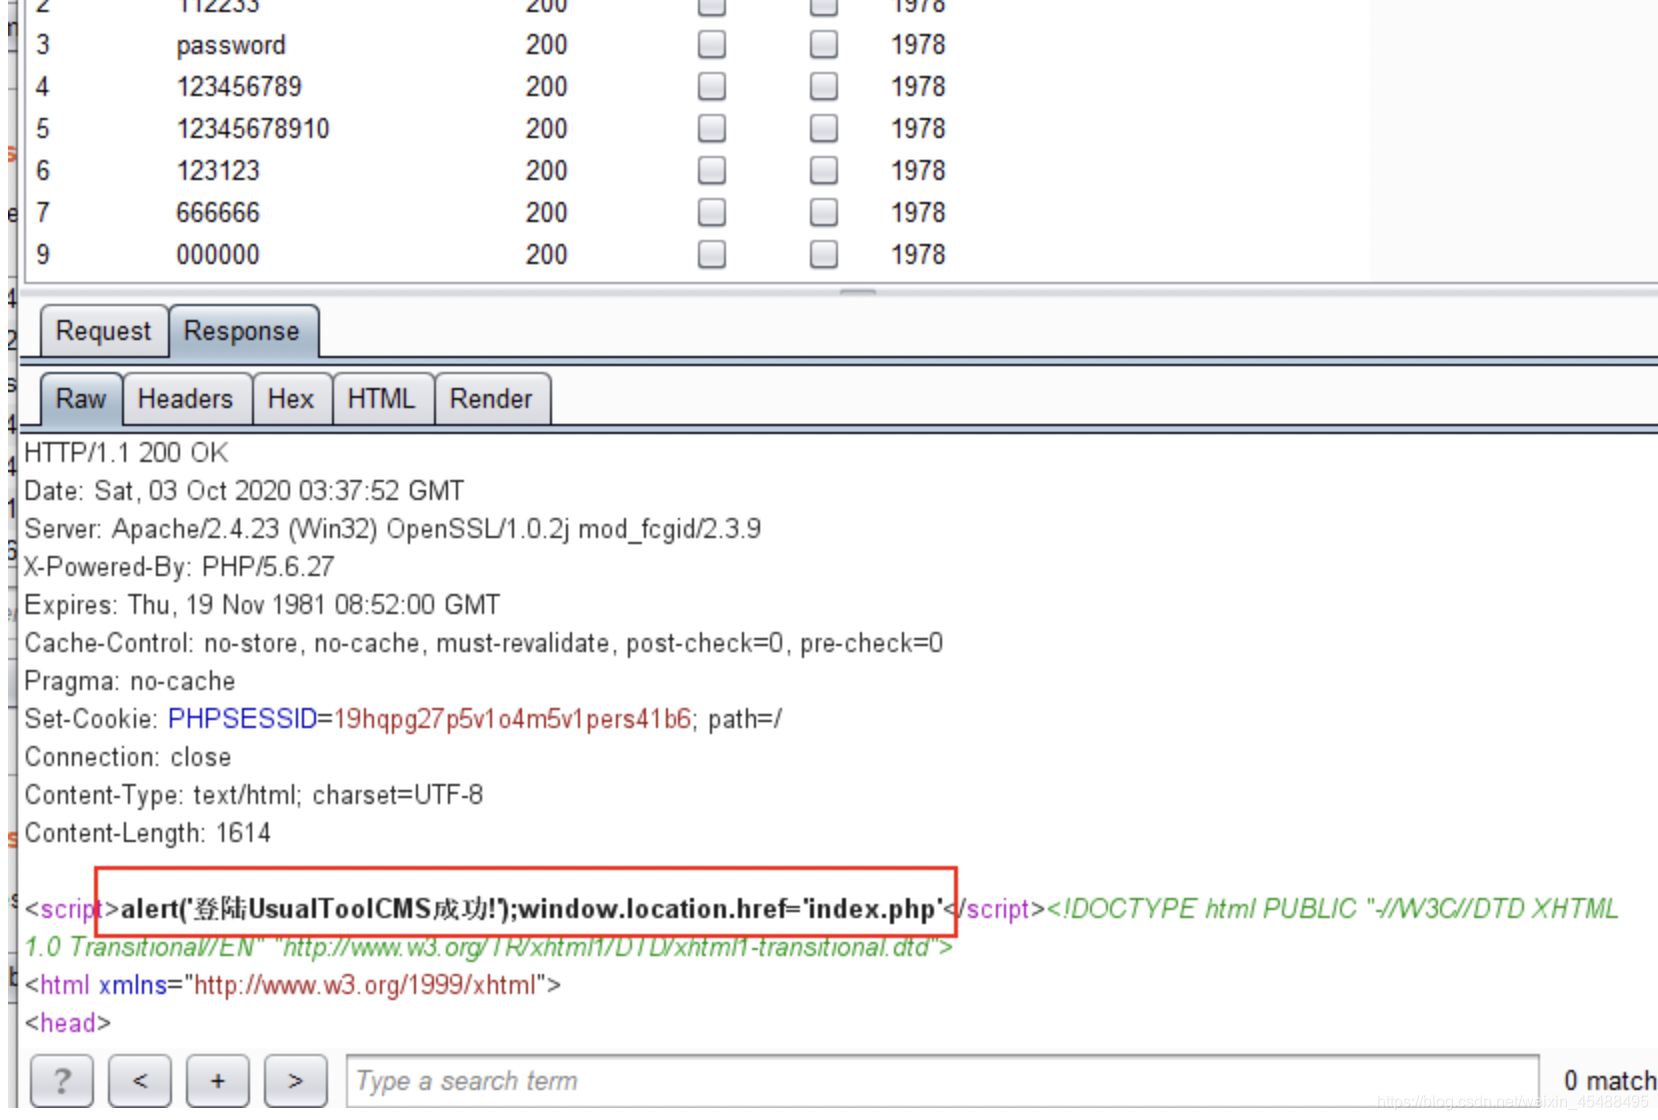Open the Hex view tab
Screen dimensions: 1658x1120
[291, 399]
